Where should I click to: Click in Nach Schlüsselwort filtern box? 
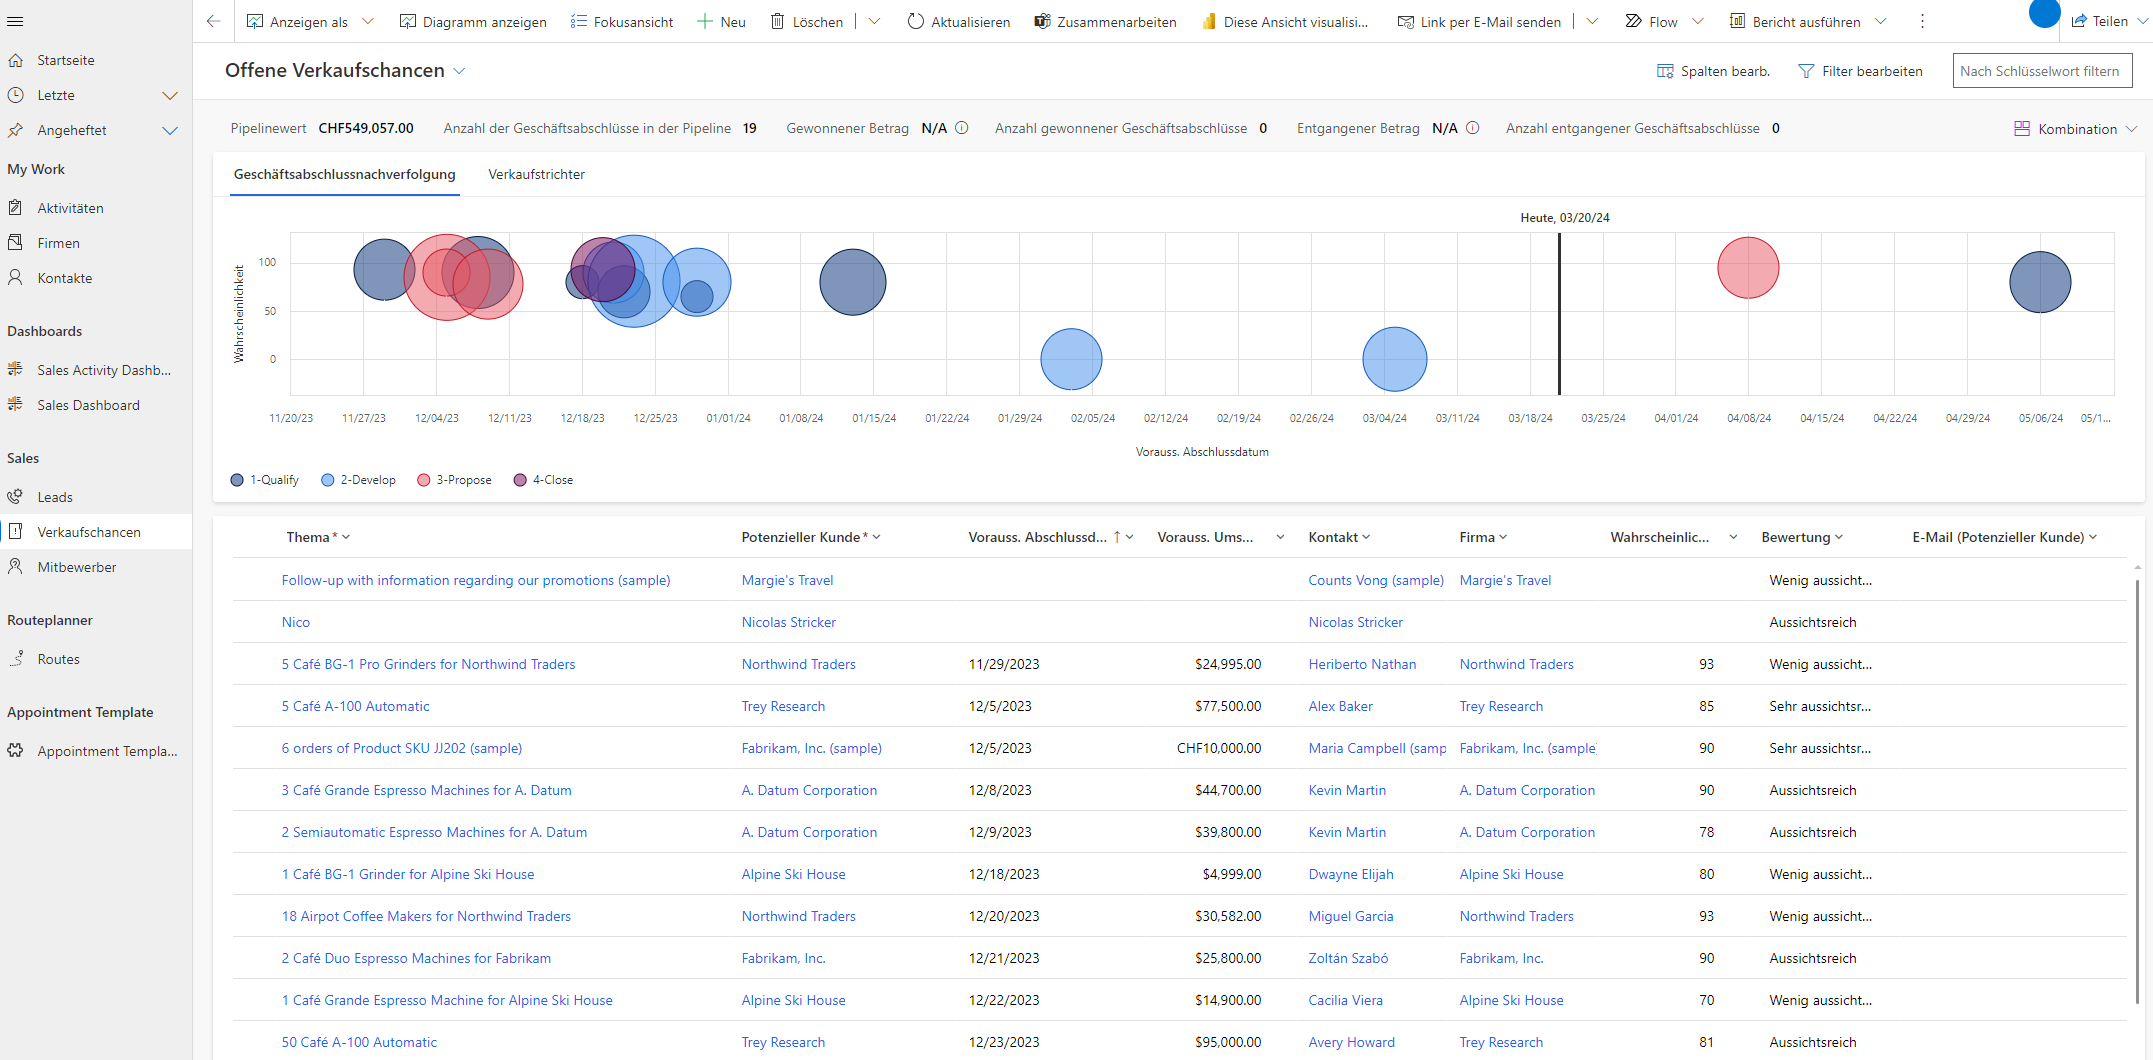2042,71
